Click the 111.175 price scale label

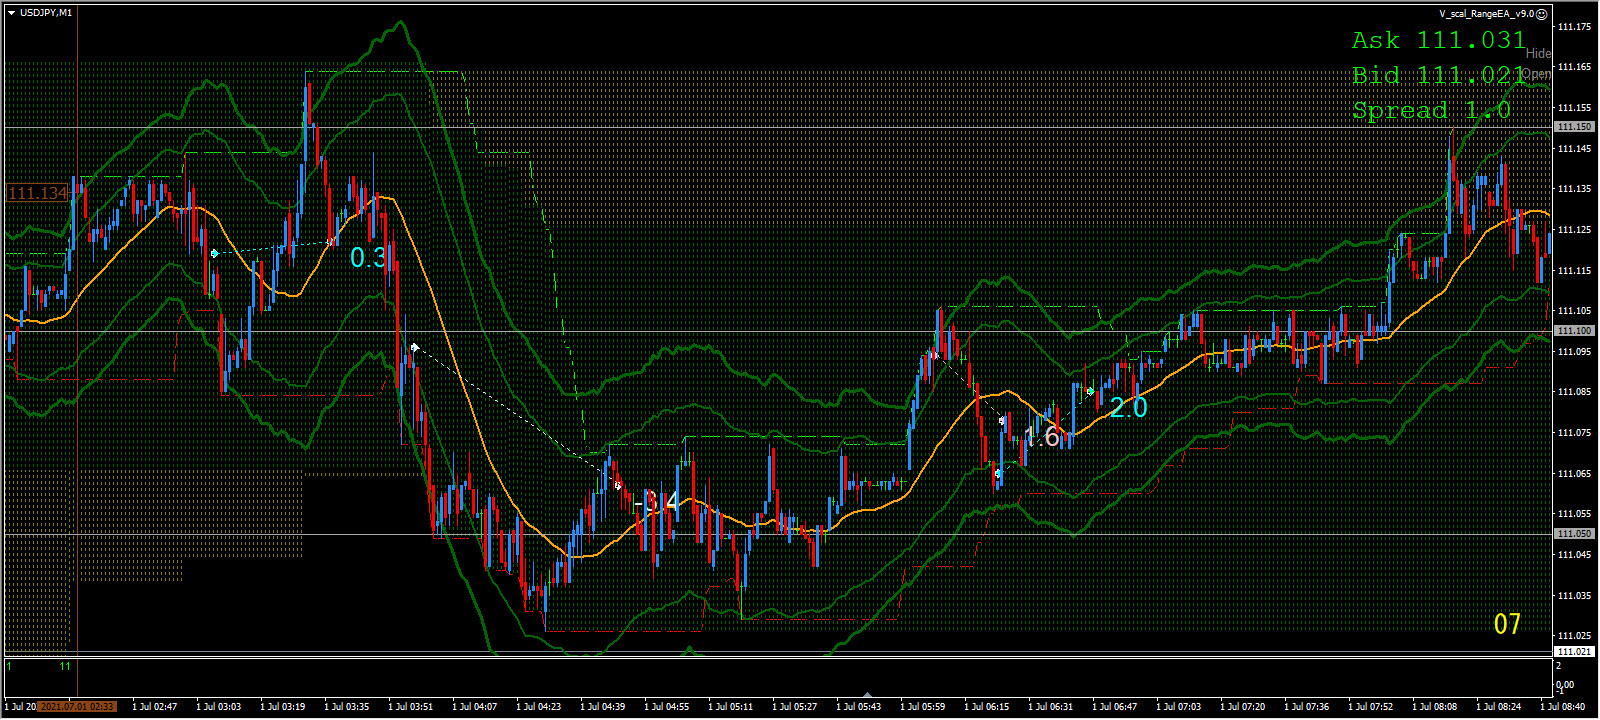click(x=1574, y=27)
